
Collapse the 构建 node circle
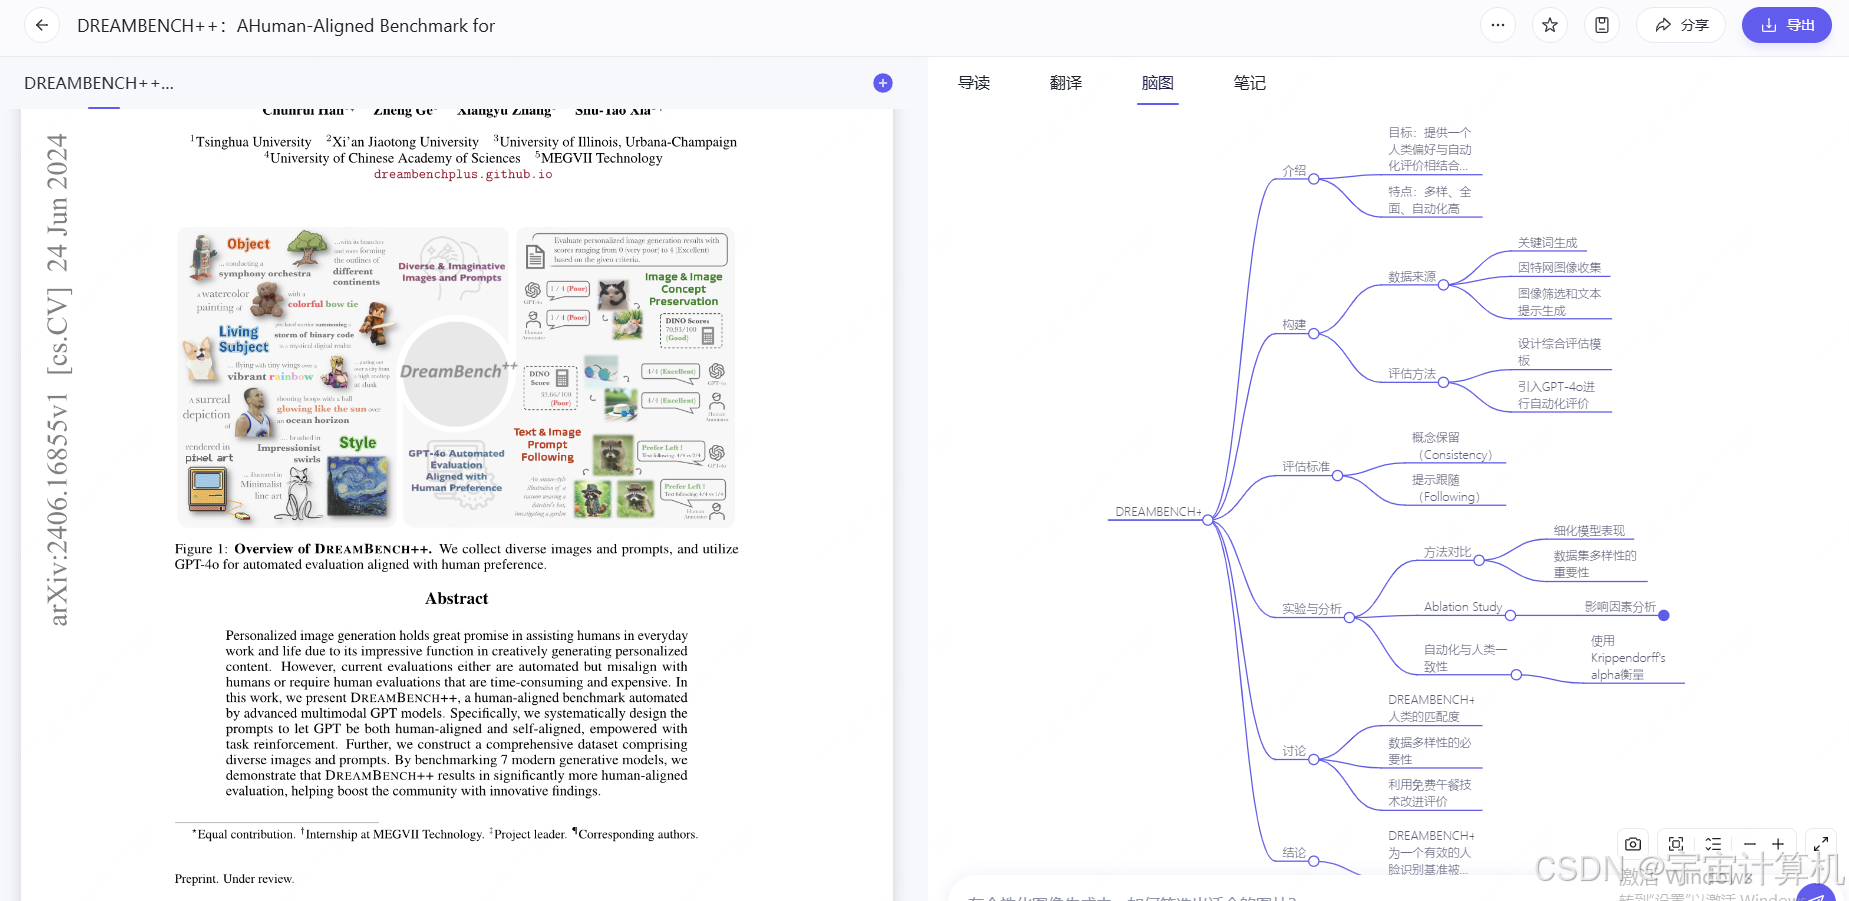point(1314,333)
